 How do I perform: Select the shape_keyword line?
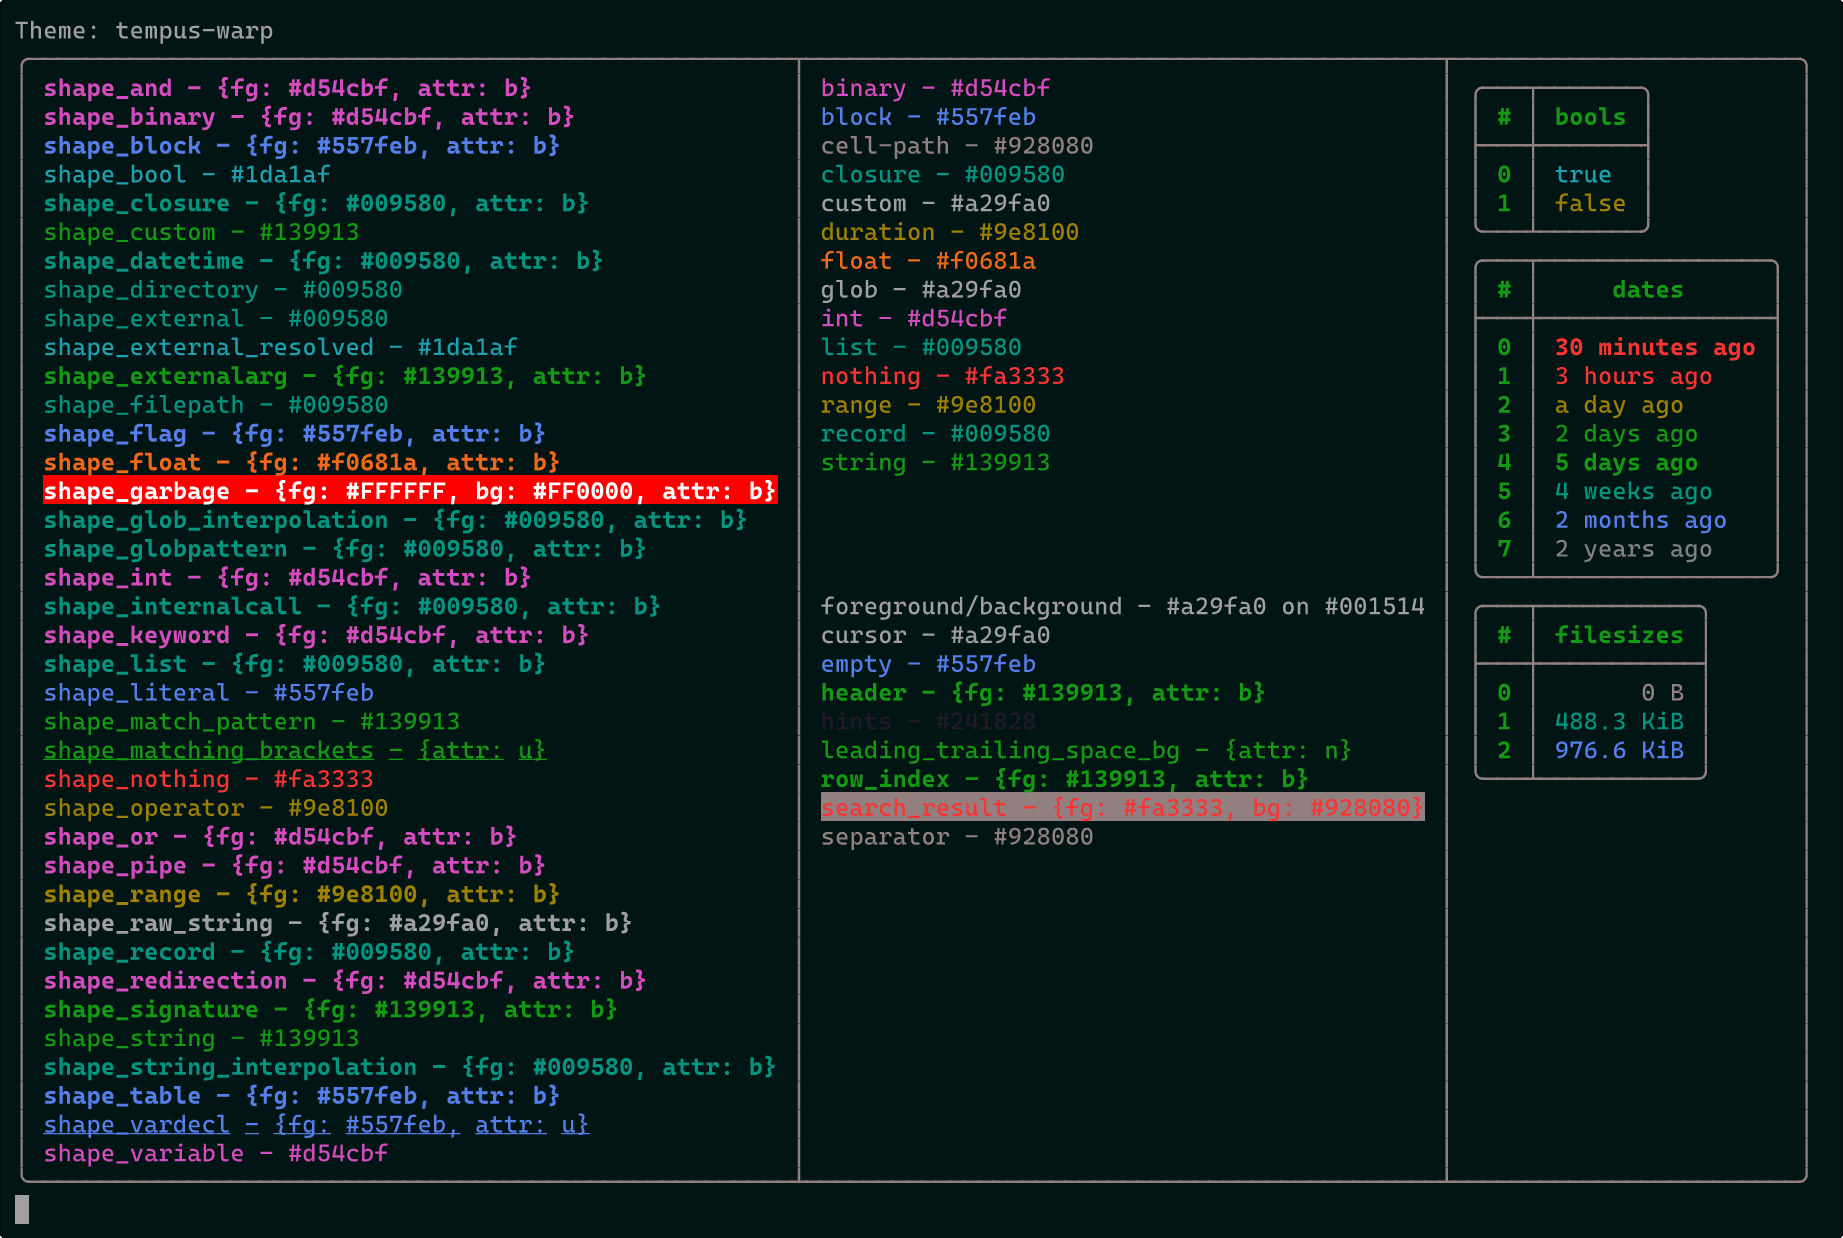pyautogui.click(x=316, y=636)
